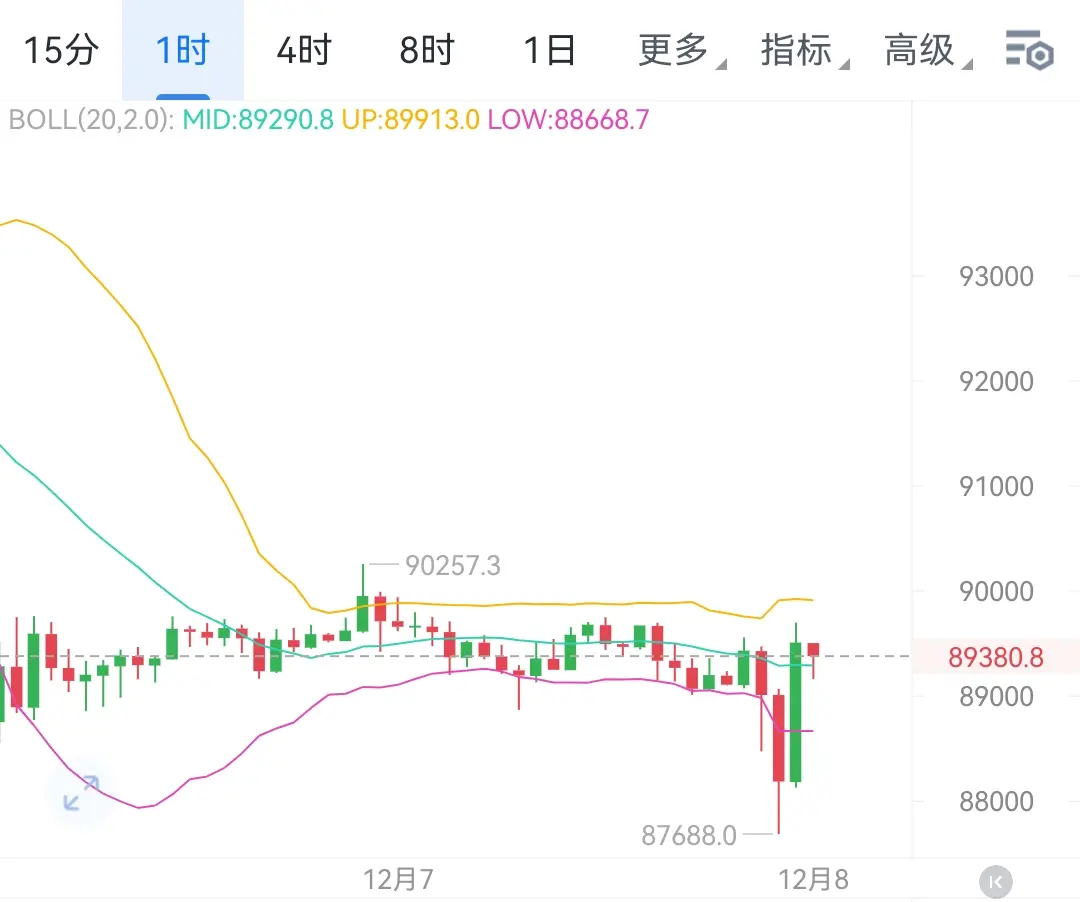Open the 指标 indicators dropdown

pos(803,50)
